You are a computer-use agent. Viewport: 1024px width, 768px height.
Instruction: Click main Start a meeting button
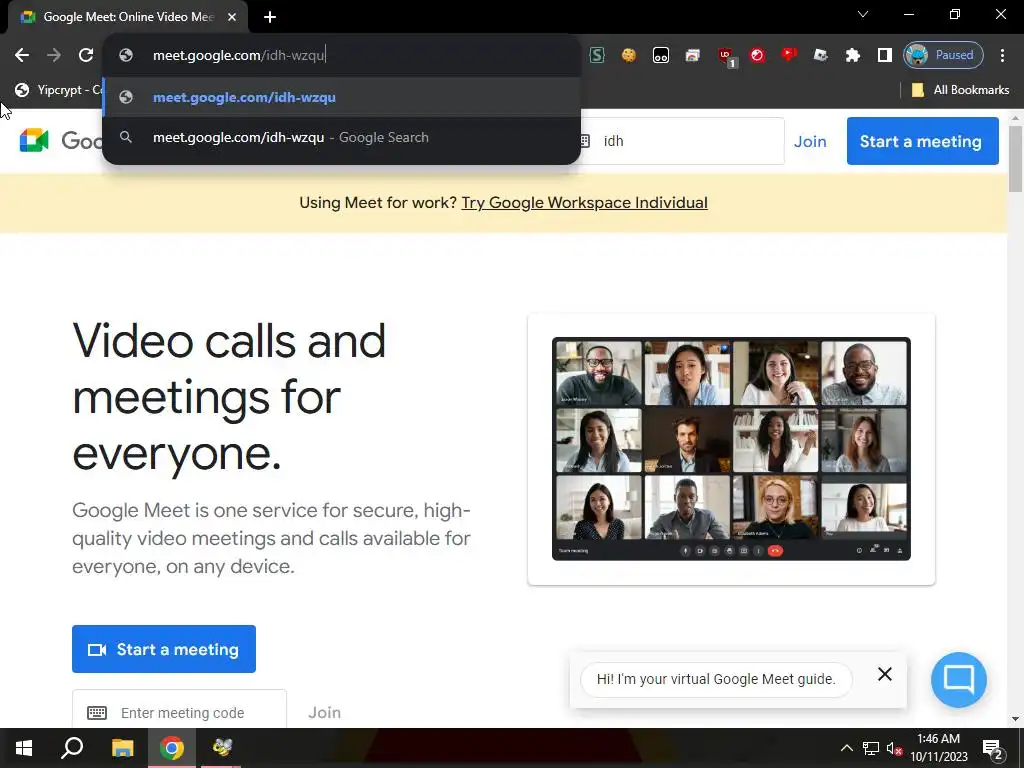[164, 649]
